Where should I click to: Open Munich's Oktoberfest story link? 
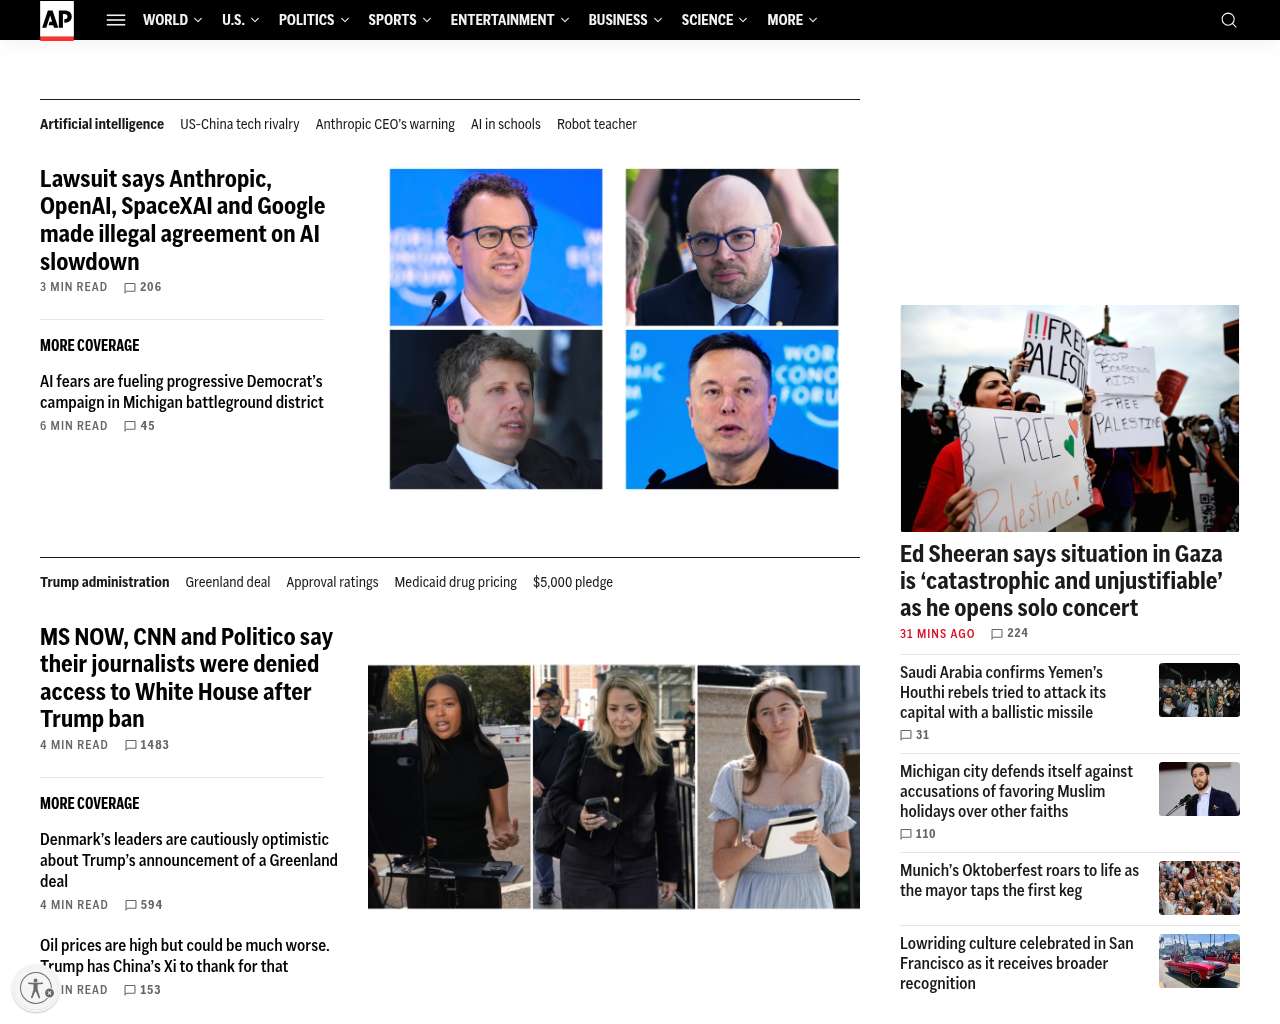[x=1019, y=880]
